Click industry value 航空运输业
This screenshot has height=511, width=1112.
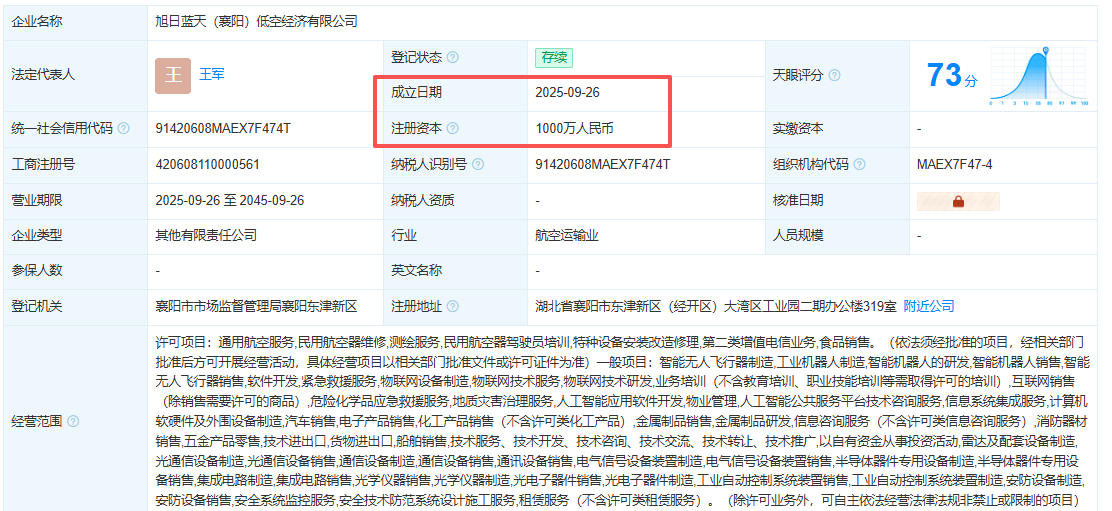click(x=567, y=235)
